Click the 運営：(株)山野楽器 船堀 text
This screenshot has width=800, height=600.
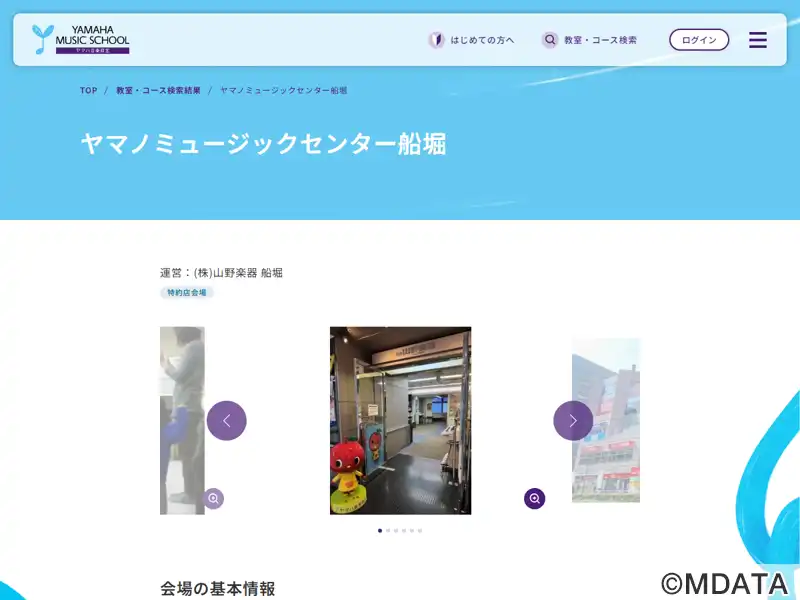[221, 273]
